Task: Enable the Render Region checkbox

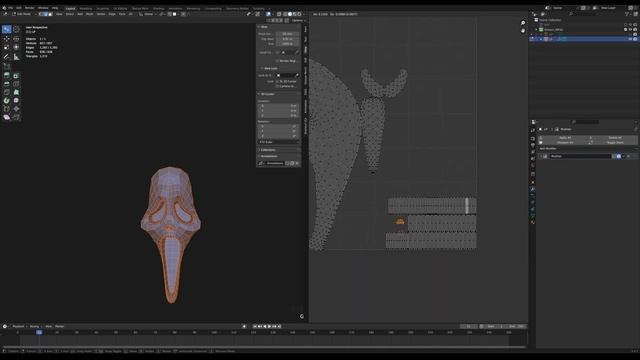Action: (278, 61)
